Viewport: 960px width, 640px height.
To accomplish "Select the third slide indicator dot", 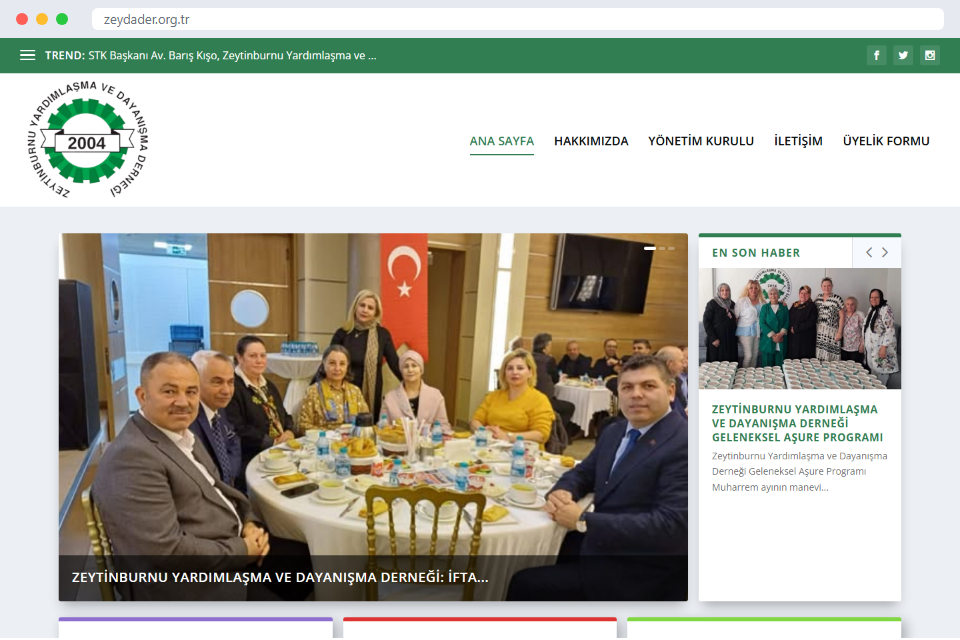I will (671, 248).
